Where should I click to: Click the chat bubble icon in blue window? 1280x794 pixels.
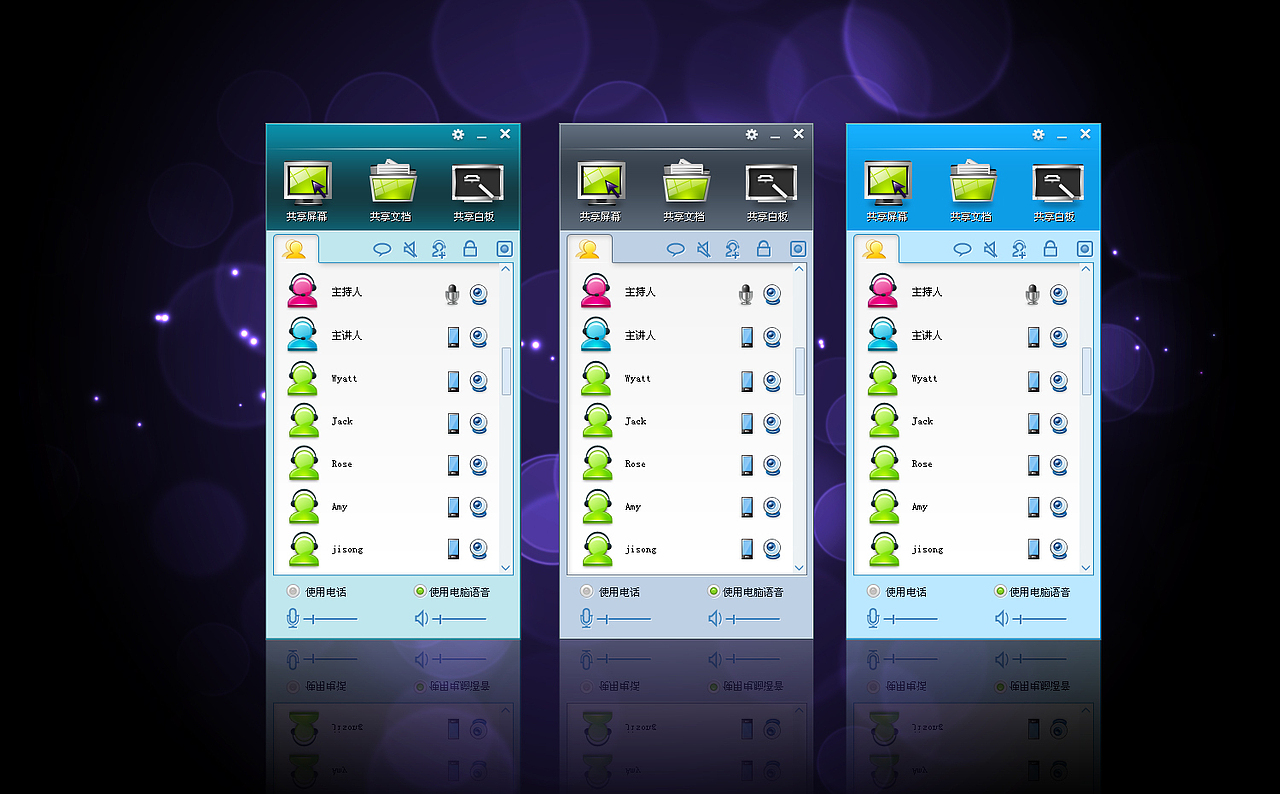pyautogui.click(x=963, y=249)
